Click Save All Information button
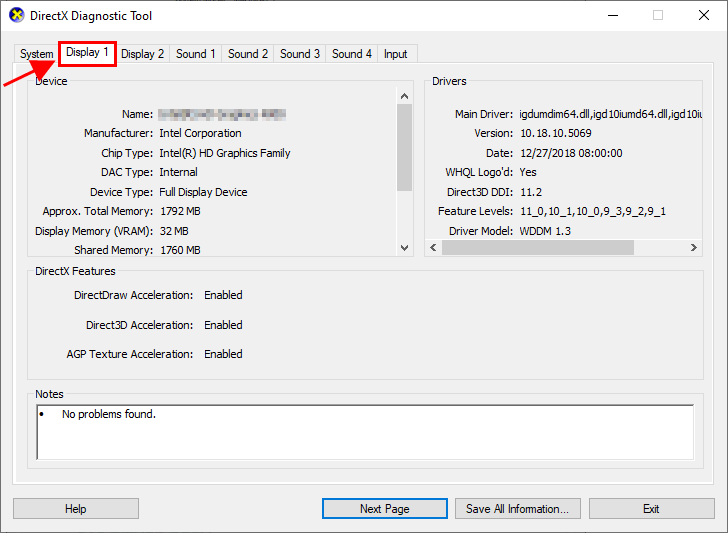This screenshot has height=533, width=728. (517, 509)
